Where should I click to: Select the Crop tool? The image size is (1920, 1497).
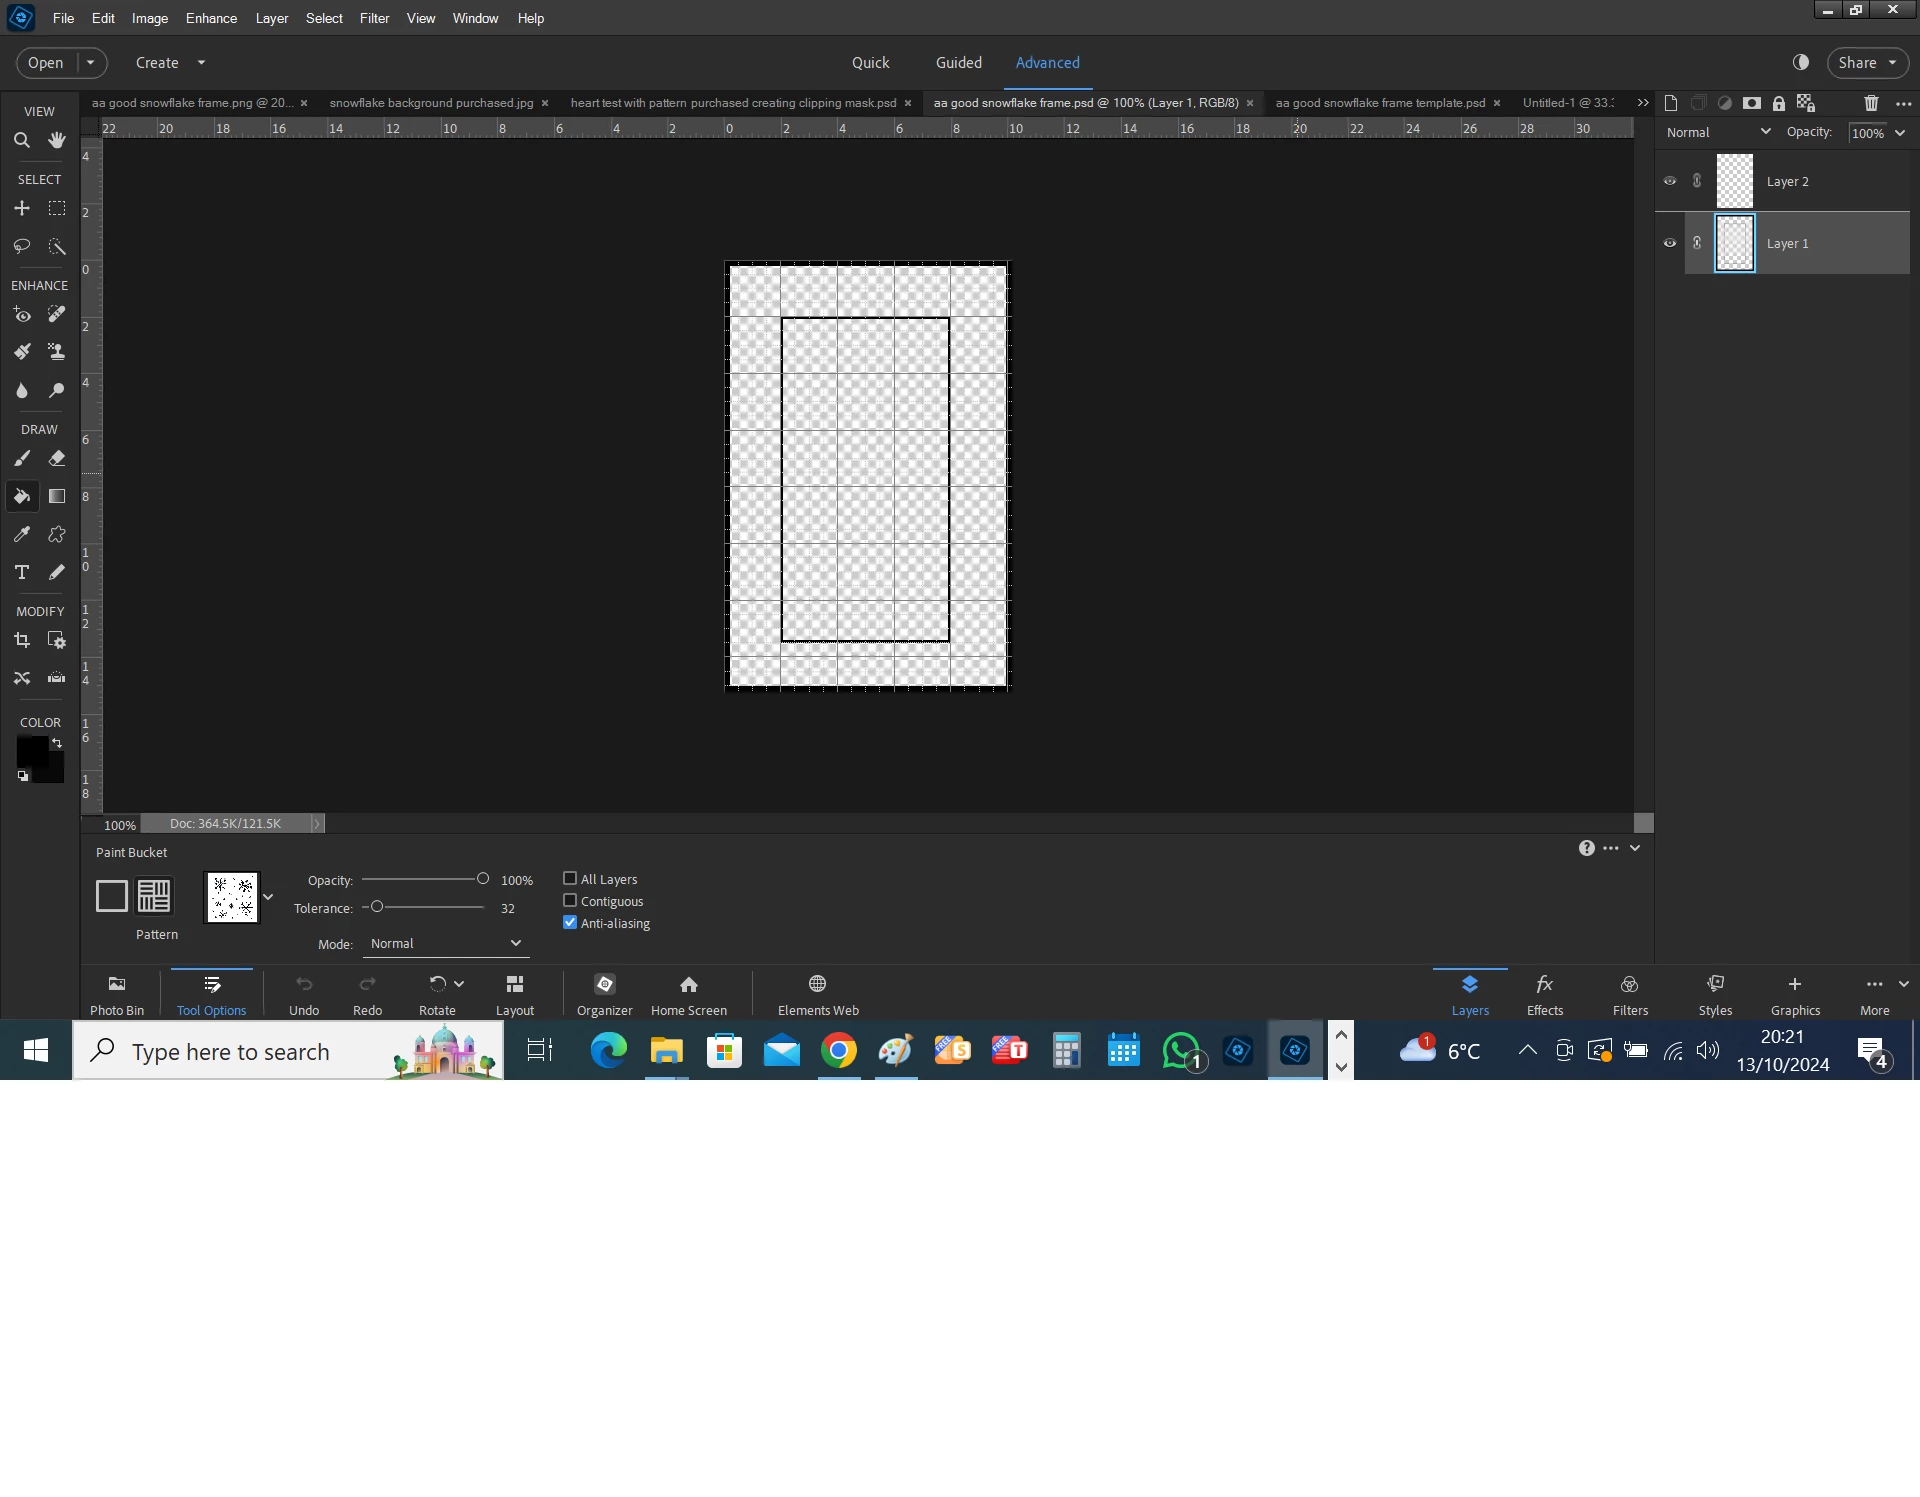(22, 640)
